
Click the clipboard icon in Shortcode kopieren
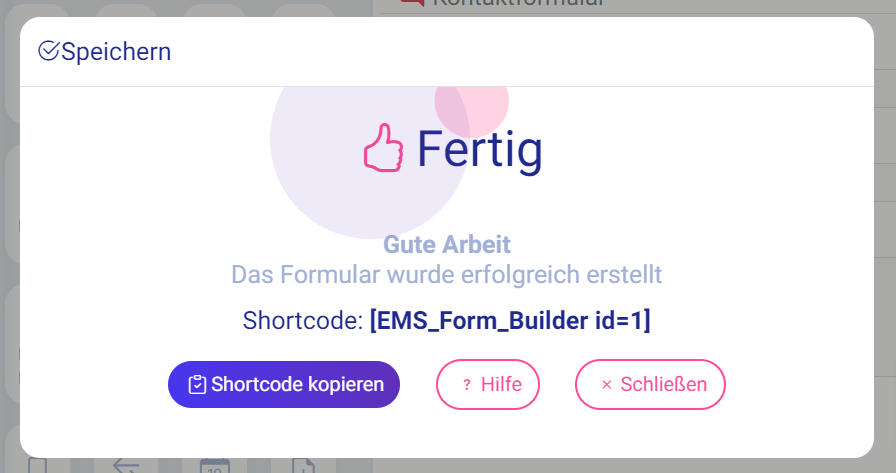(197, 384)
